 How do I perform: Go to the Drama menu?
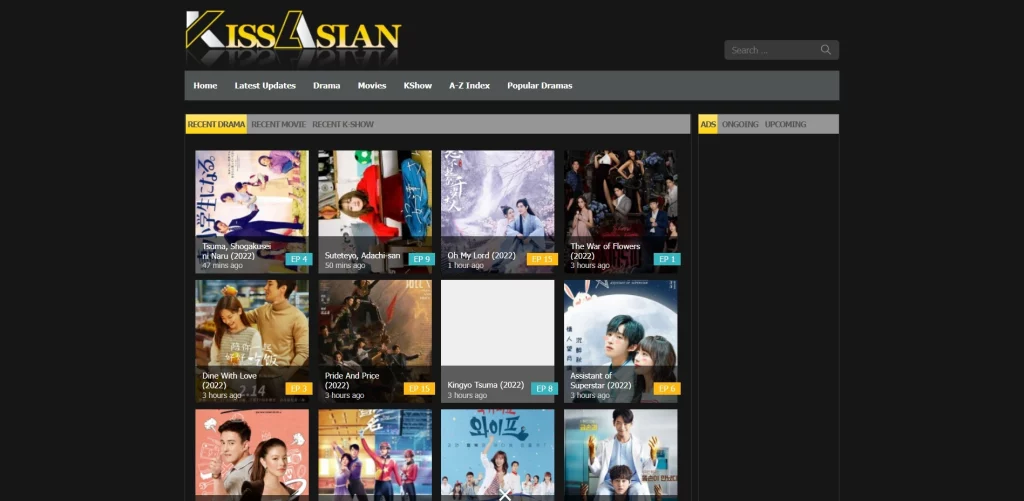tap(327, 86)
